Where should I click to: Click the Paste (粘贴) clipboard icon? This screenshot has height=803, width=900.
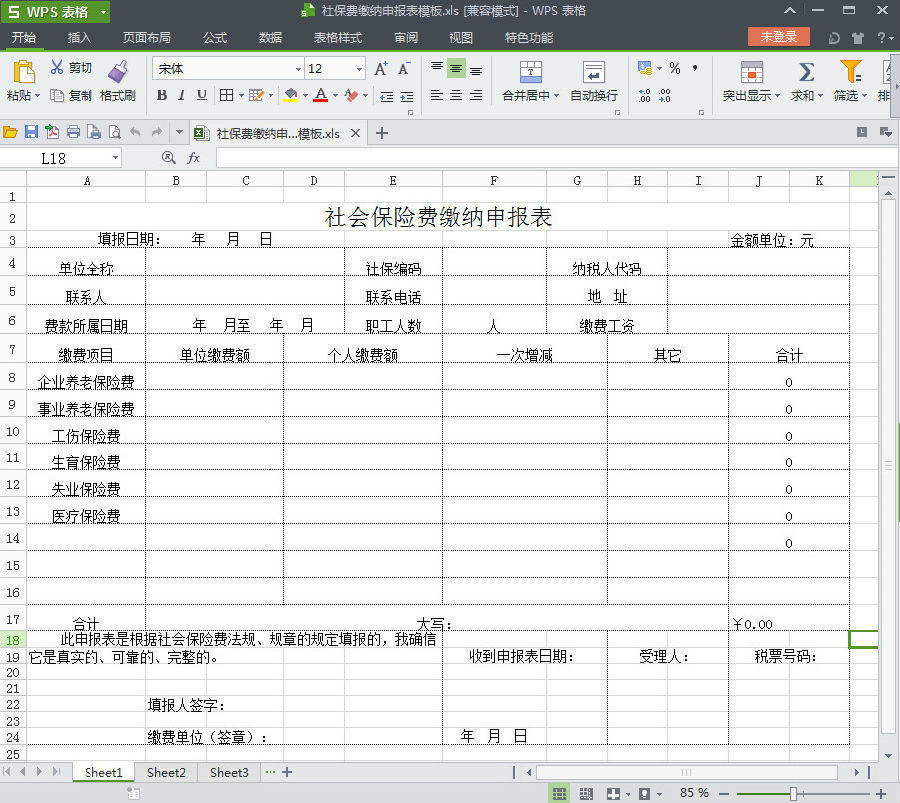[x=24, y=72]
